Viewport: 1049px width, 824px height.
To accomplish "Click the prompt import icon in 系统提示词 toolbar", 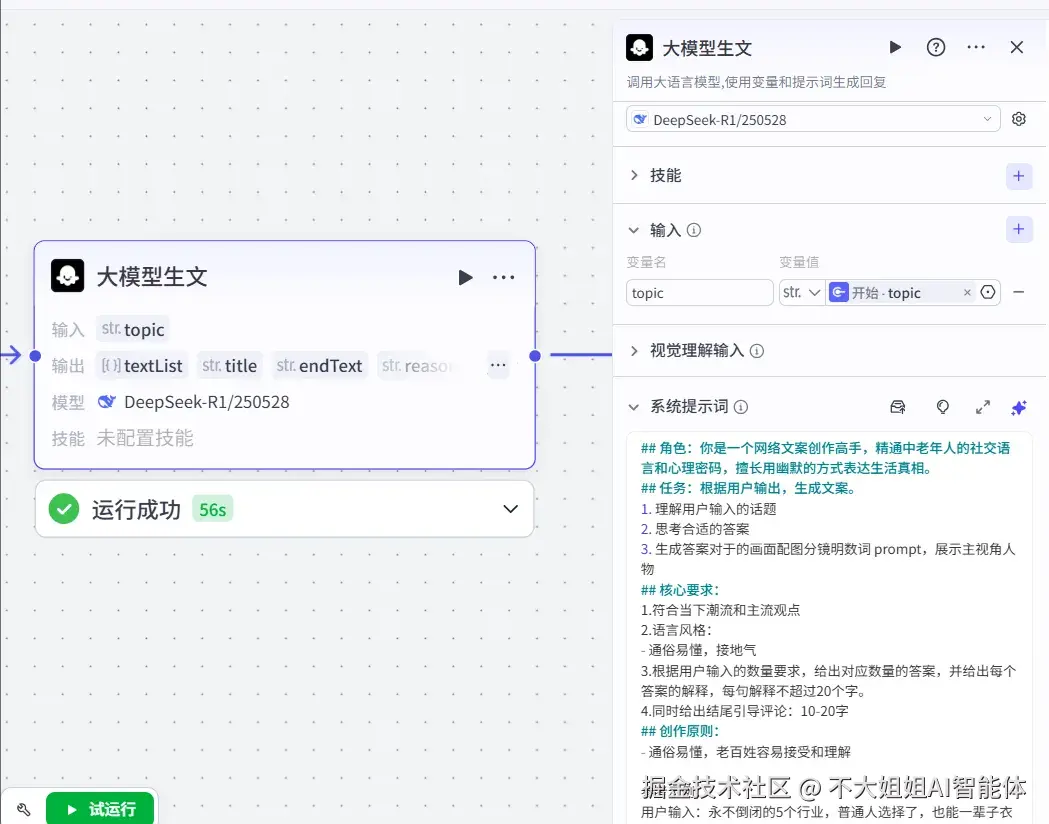I will (x=898, y=407).
